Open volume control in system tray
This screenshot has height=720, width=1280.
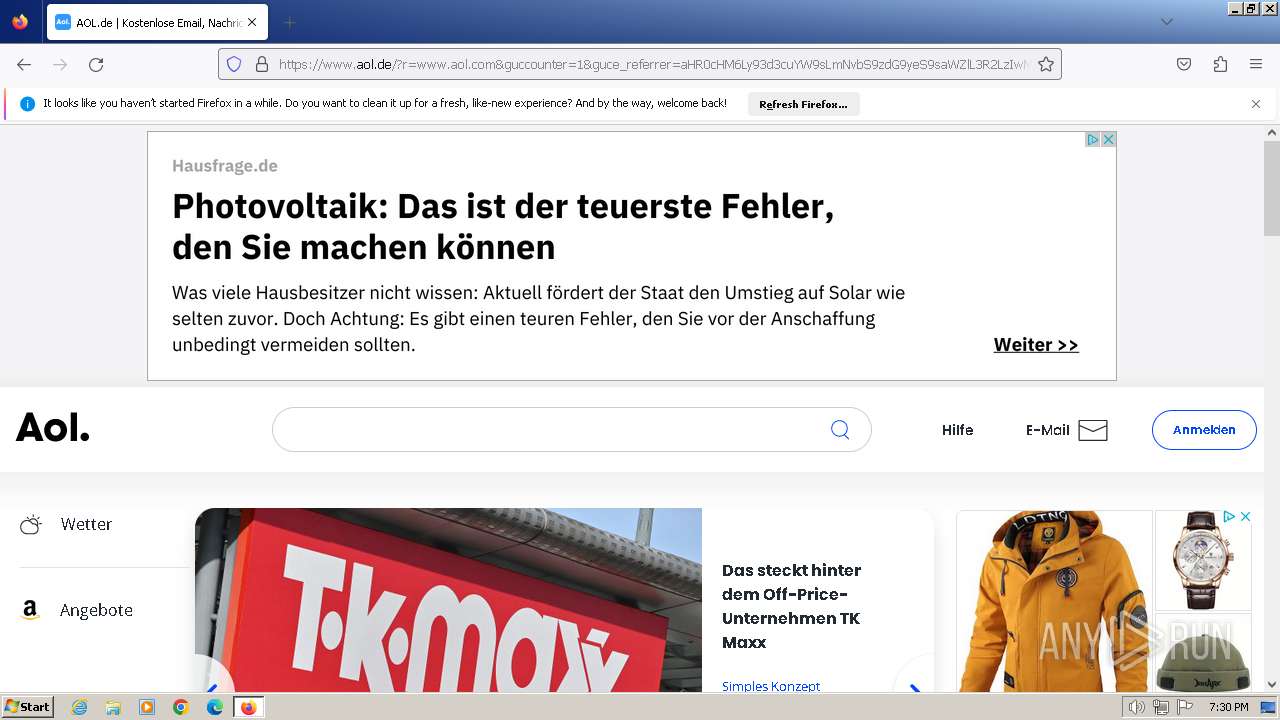pos(1137,707)
